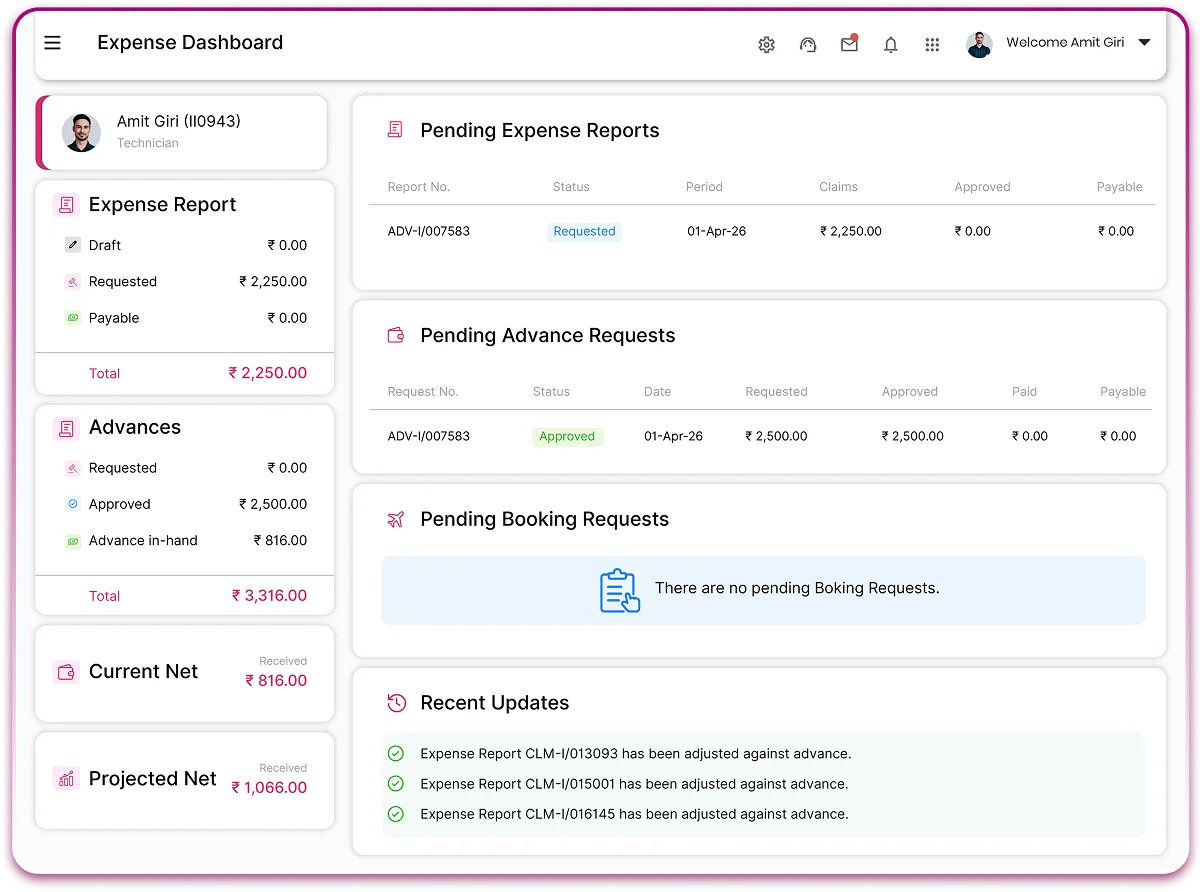Open advance request ADV-I/007583 in Pending Advance Requests

click(x=428, y=436)
